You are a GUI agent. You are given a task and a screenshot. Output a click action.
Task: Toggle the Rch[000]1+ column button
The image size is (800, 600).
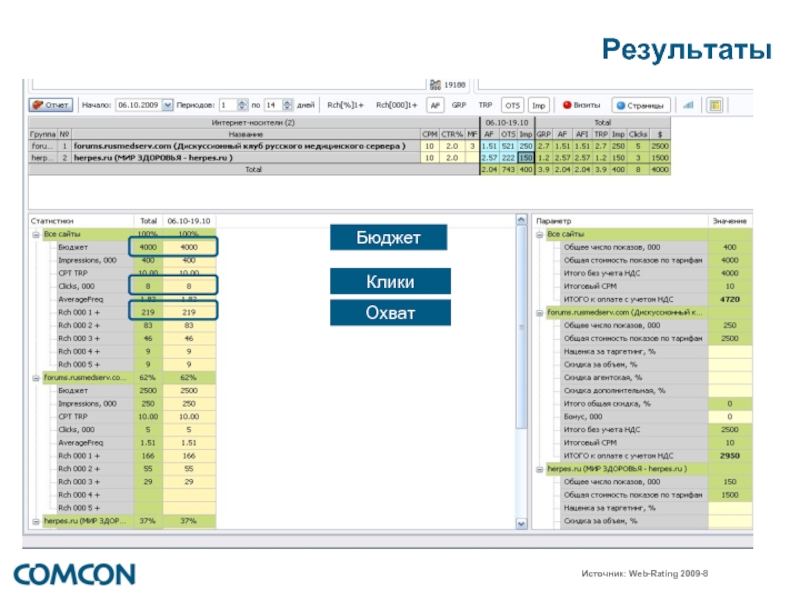[396, 105]
